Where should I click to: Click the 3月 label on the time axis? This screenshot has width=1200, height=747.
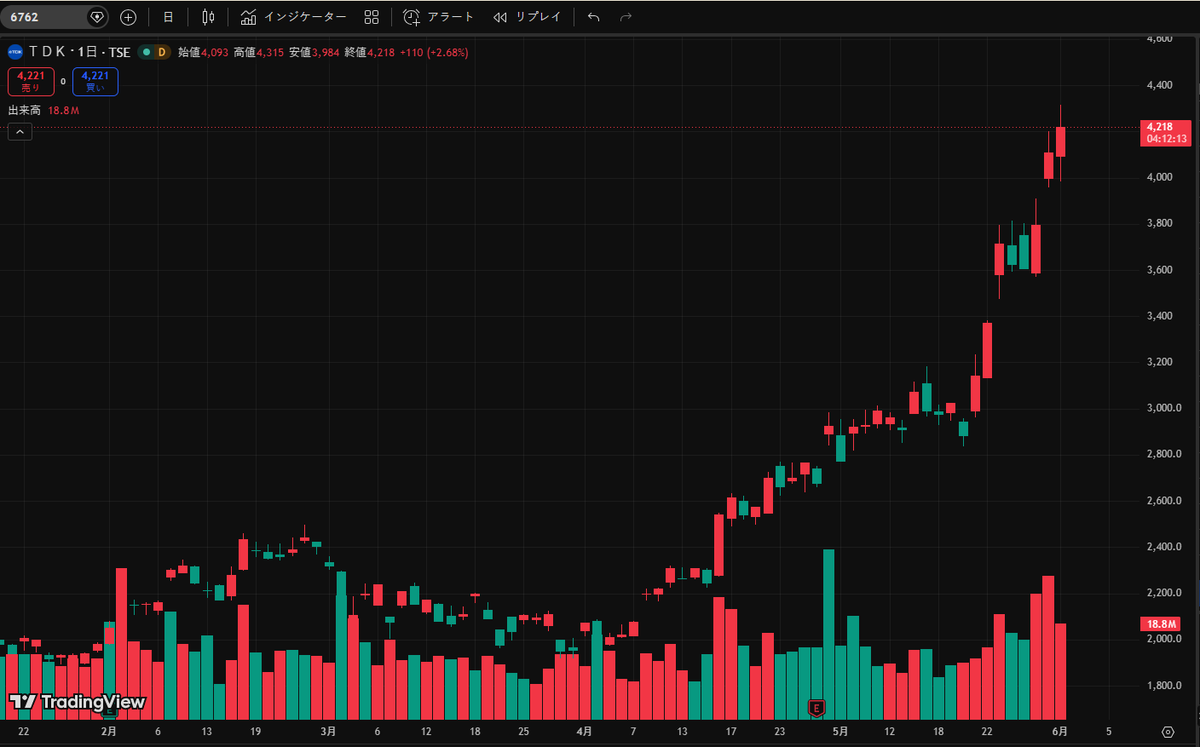(x=327, y=731)
